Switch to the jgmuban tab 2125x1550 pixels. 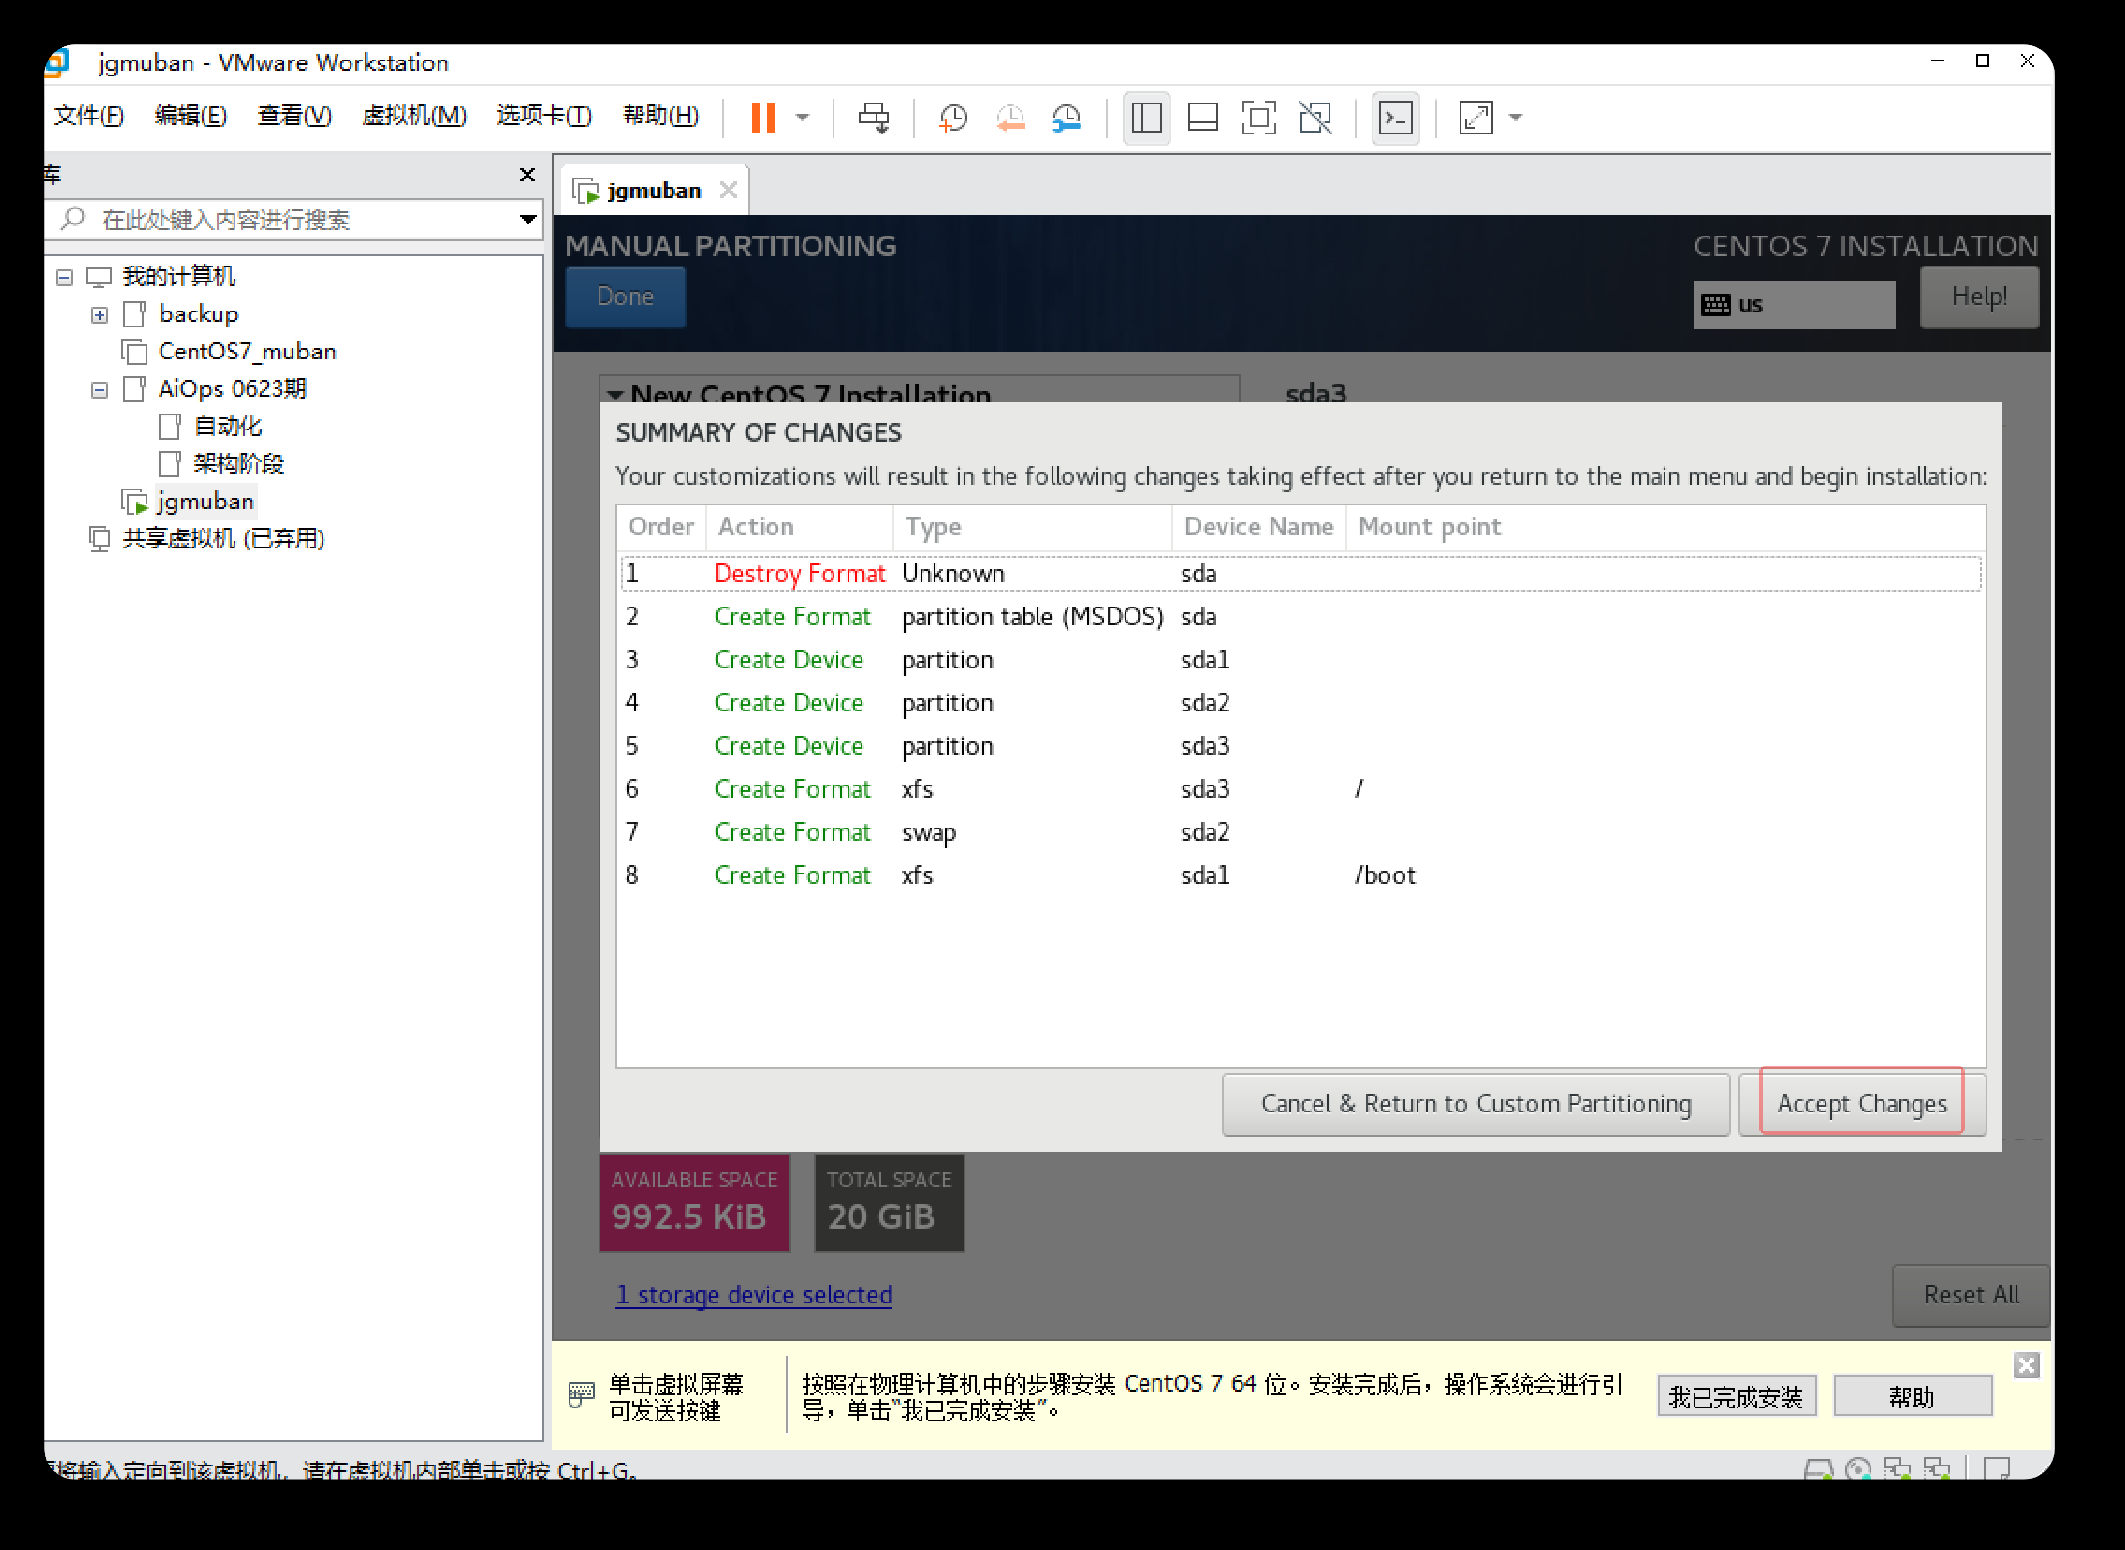point(654,190)
